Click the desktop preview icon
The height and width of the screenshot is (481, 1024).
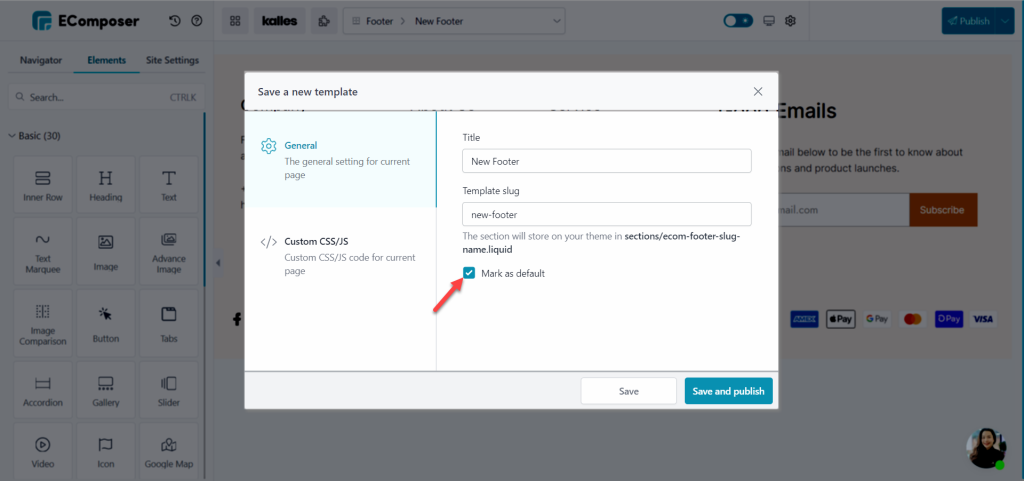[769, 21]
